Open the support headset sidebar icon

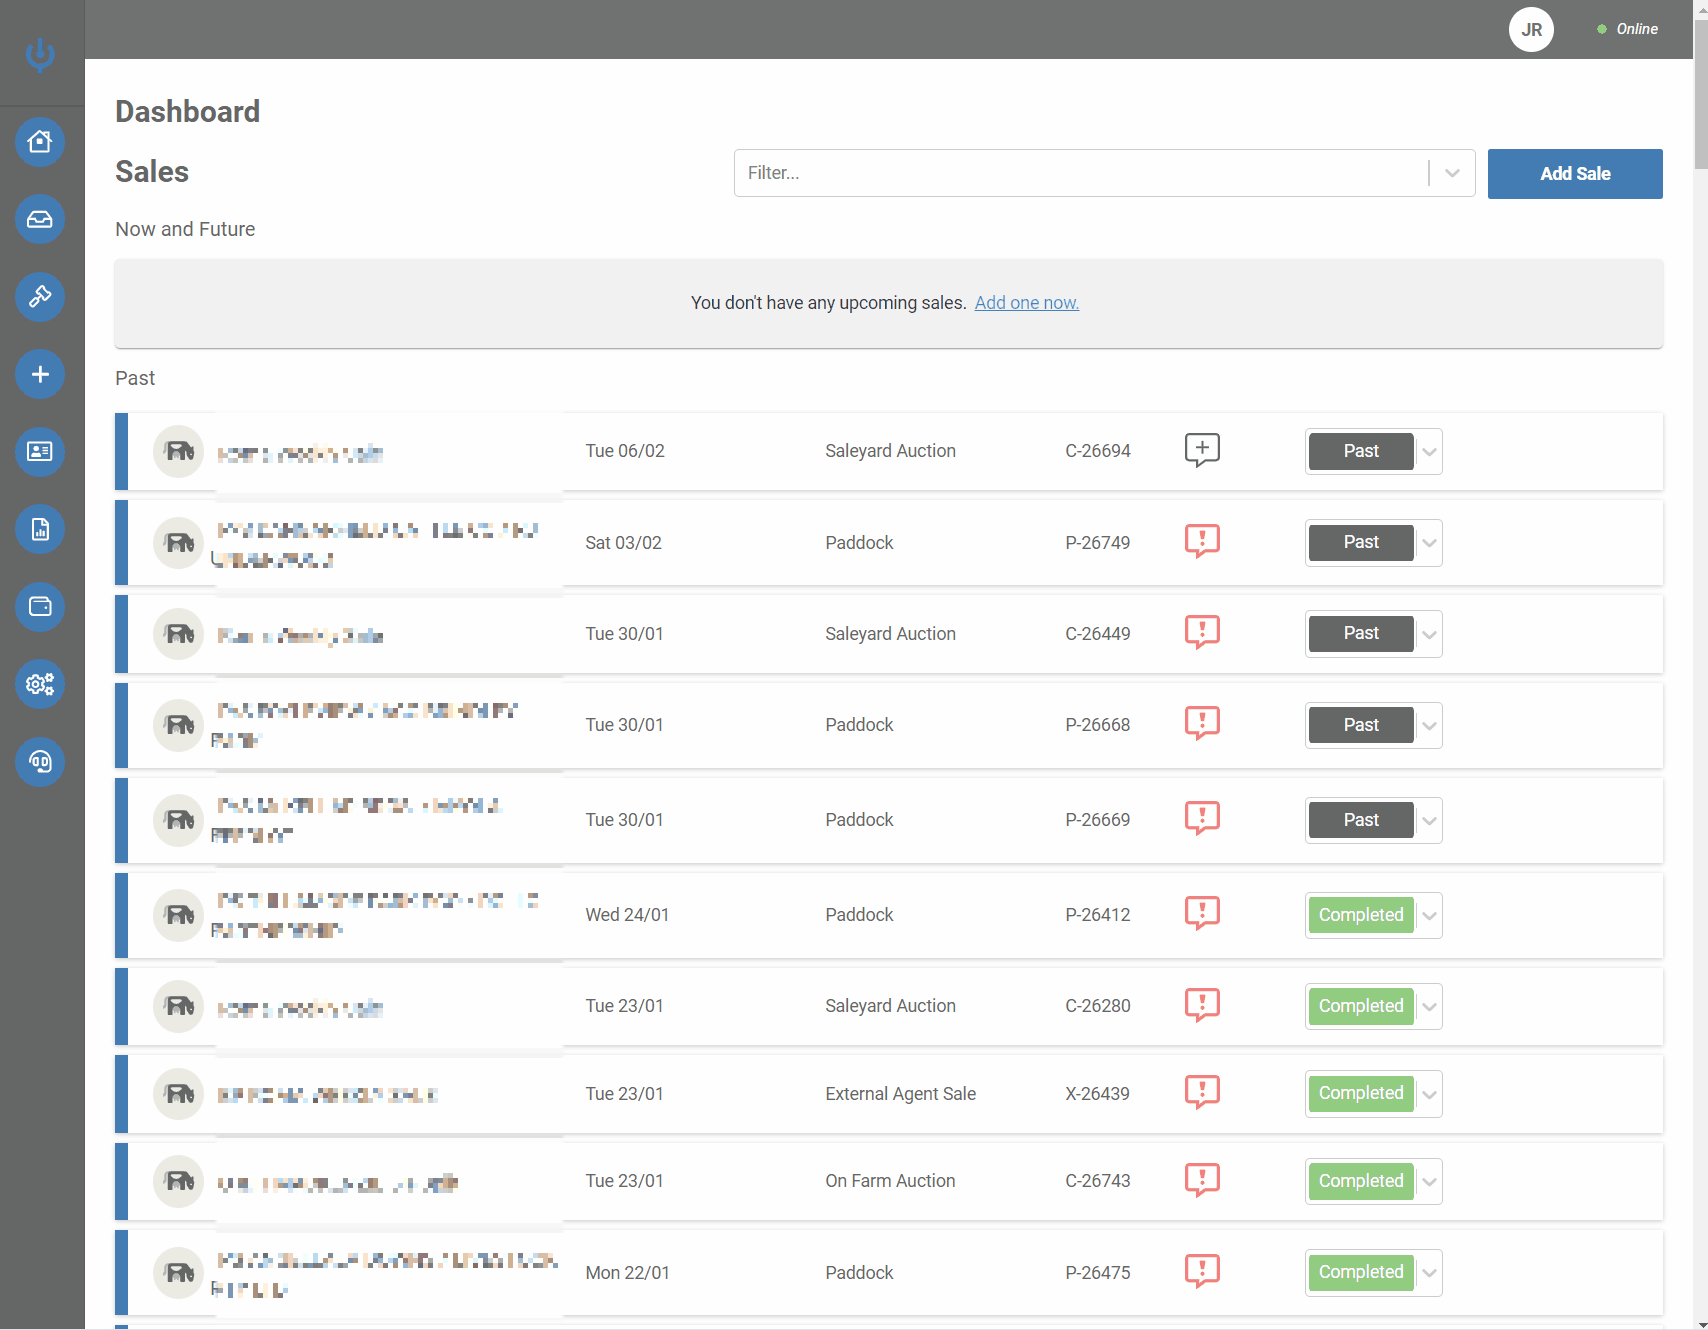pos(40,762)
